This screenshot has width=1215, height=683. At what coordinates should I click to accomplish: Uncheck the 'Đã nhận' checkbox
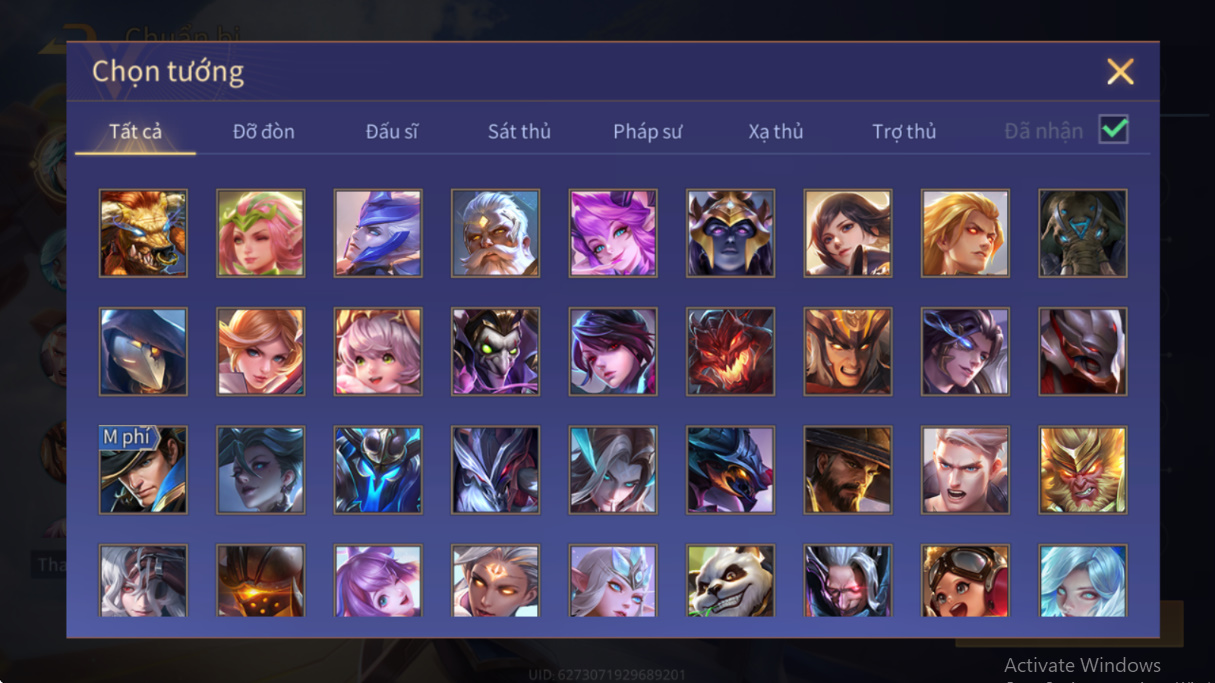1113,130
